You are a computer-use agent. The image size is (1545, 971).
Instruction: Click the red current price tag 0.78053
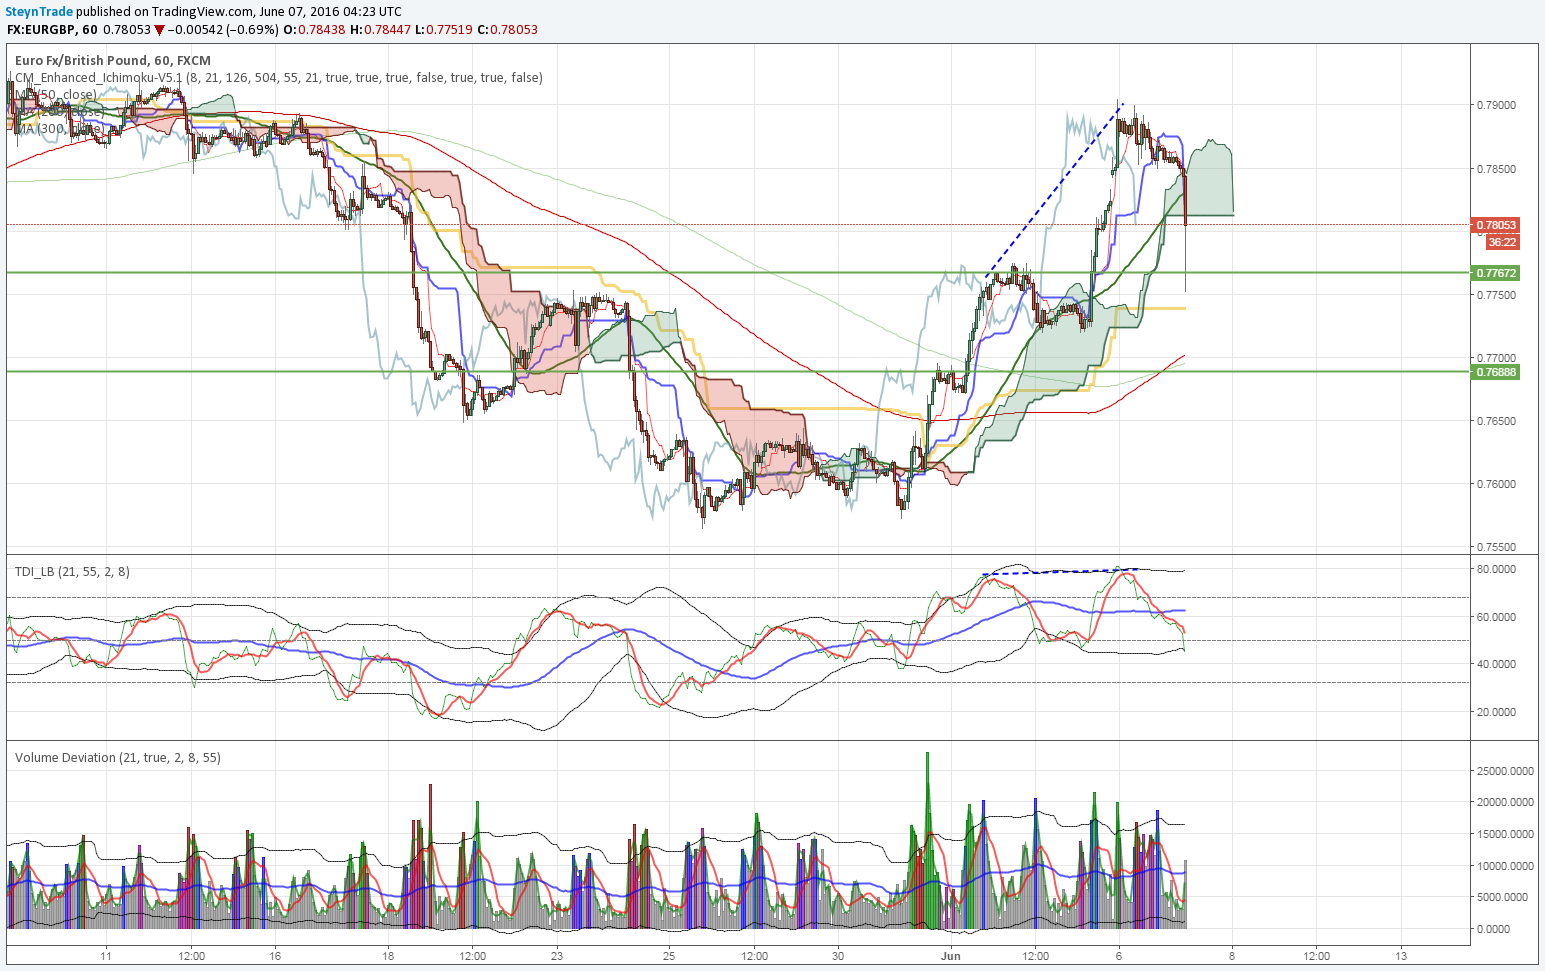[x=1496, y=226]
